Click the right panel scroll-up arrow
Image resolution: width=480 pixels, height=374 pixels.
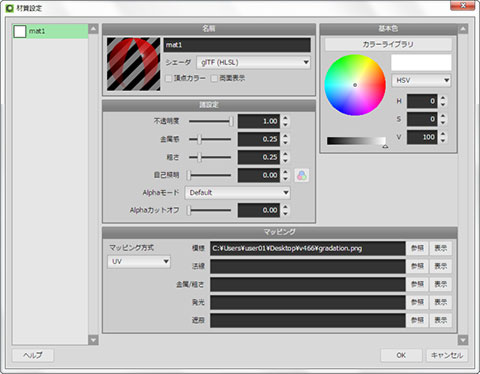[463, 29]
